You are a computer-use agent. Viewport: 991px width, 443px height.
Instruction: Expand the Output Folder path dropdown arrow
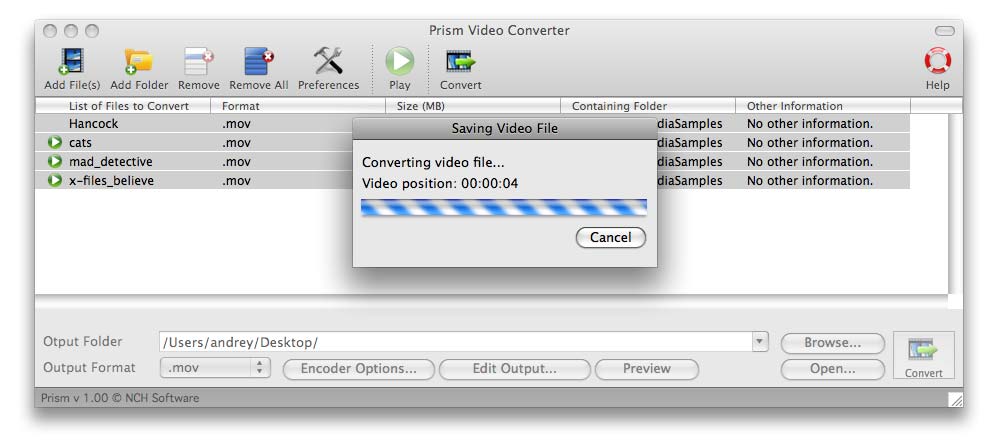pyautogui.click(x=760, y=342)
